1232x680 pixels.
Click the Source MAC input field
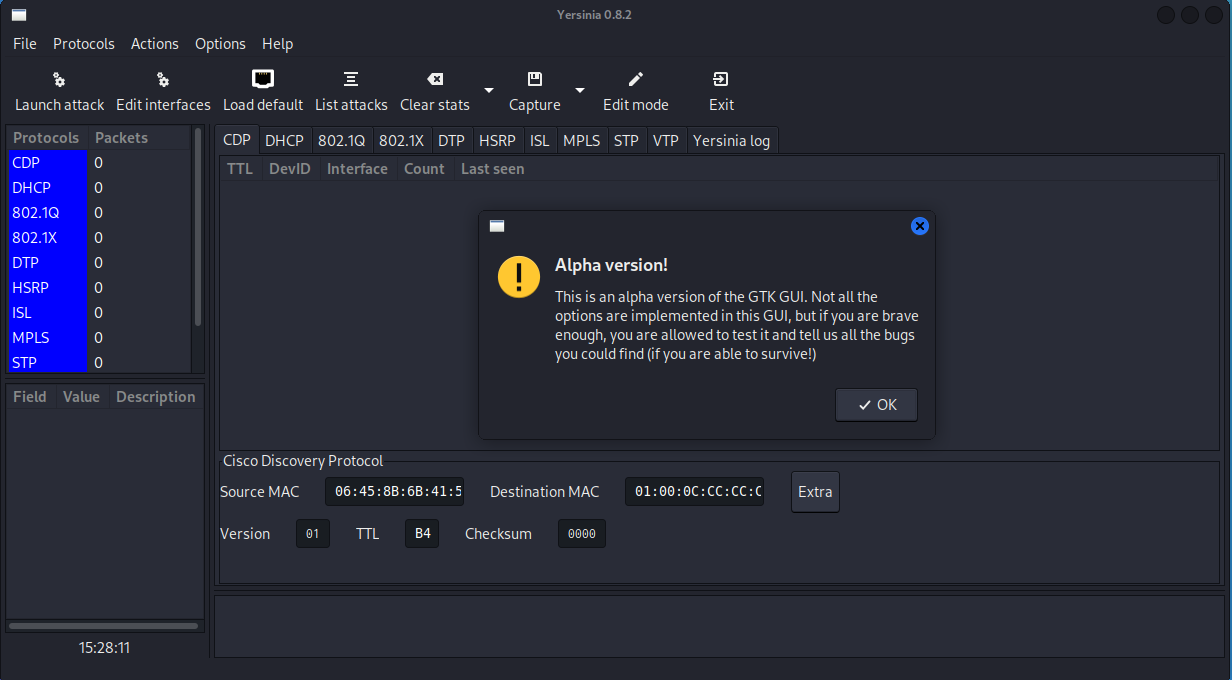pos(395,491)
